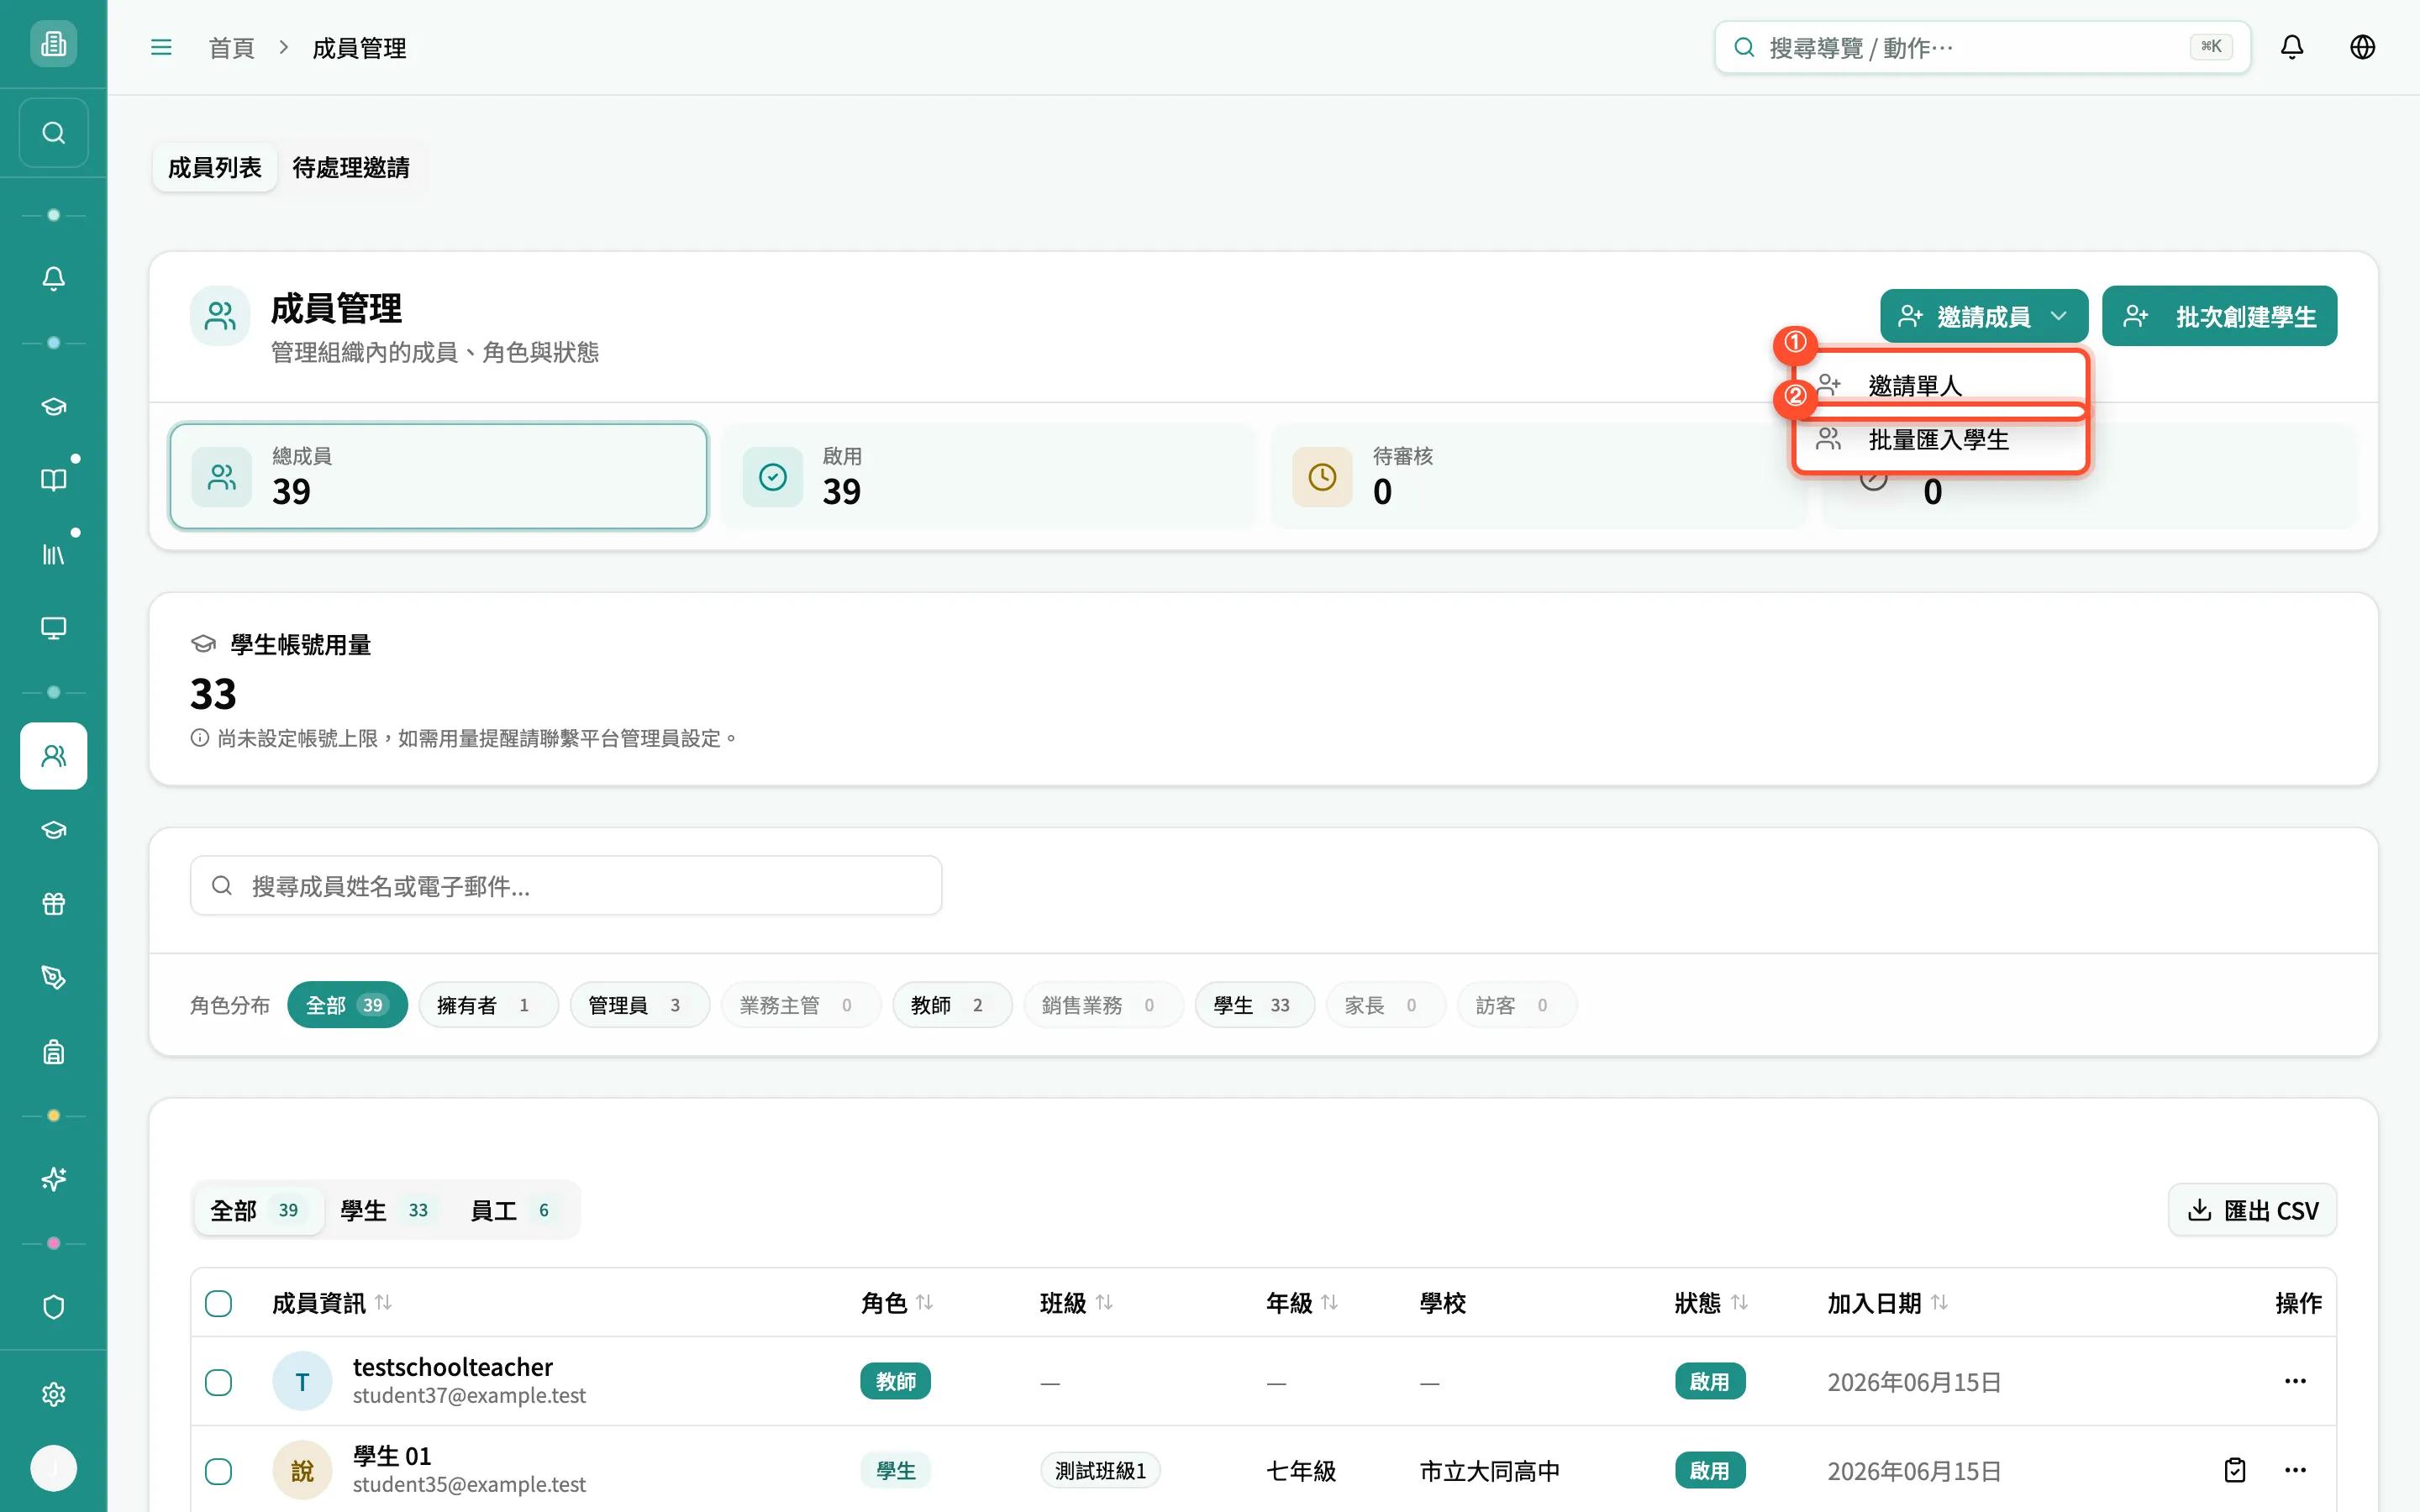Open the backpack icon in sidebar

click(54, 1052)
